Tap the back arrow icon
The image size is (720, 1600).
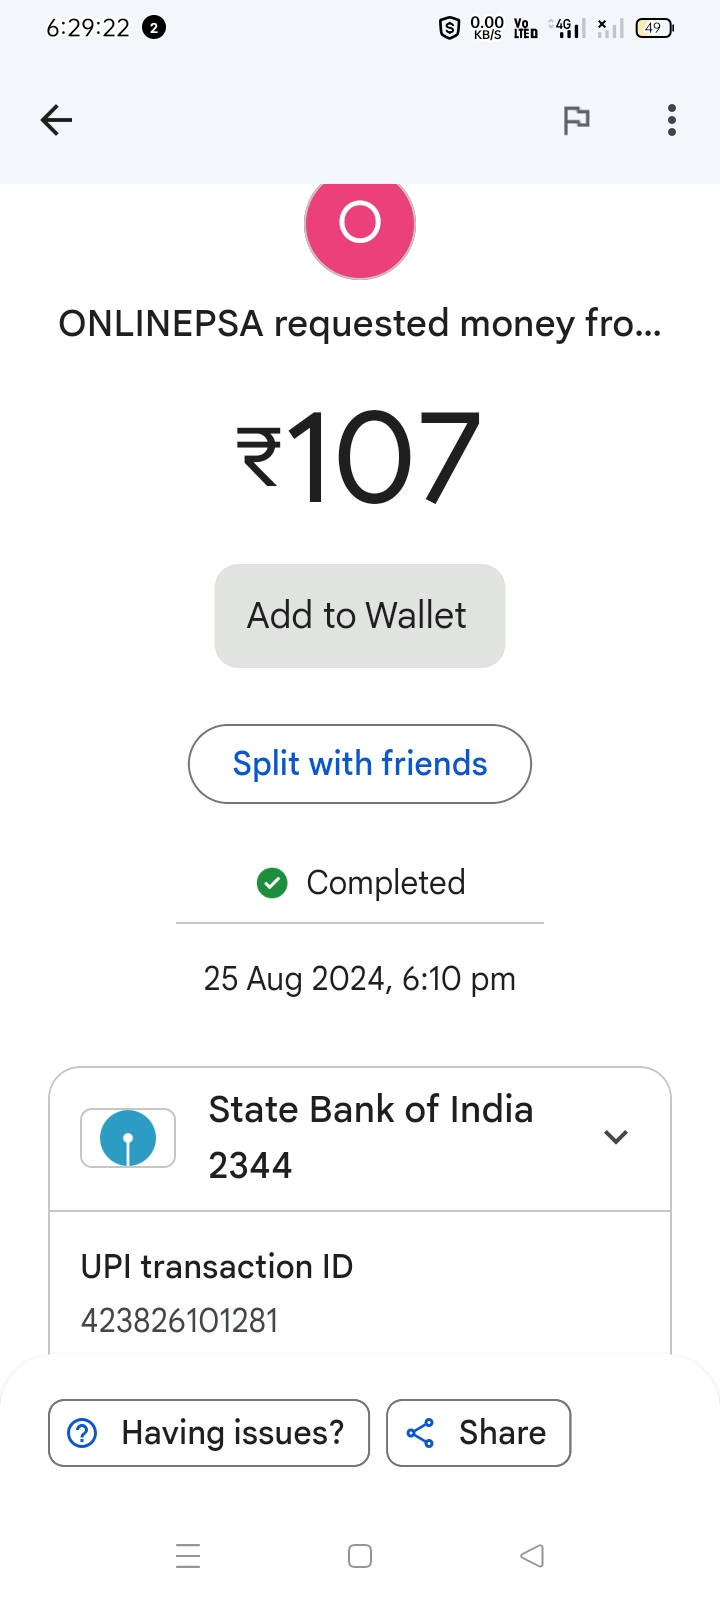coord(56,120)
